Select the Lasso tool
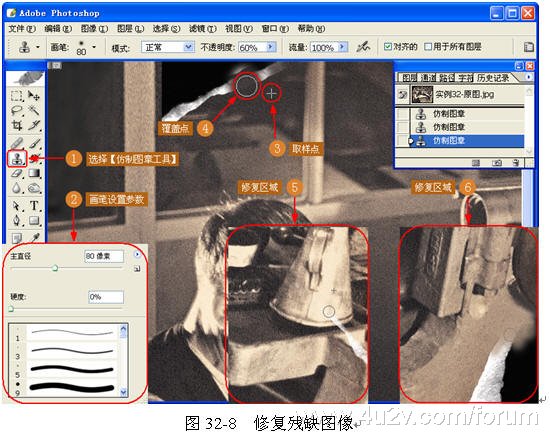 pyautogui.click(x=16, y=111)
